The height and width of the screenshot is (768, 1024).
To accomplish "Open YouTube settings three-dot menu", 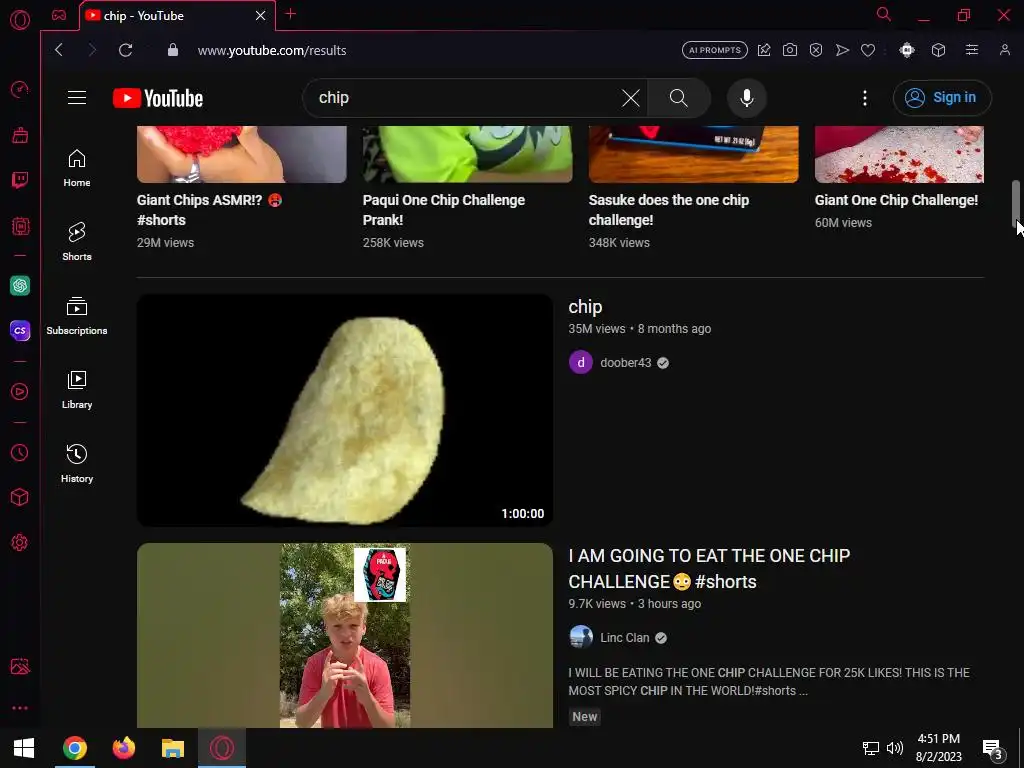I will pos(865,98).
